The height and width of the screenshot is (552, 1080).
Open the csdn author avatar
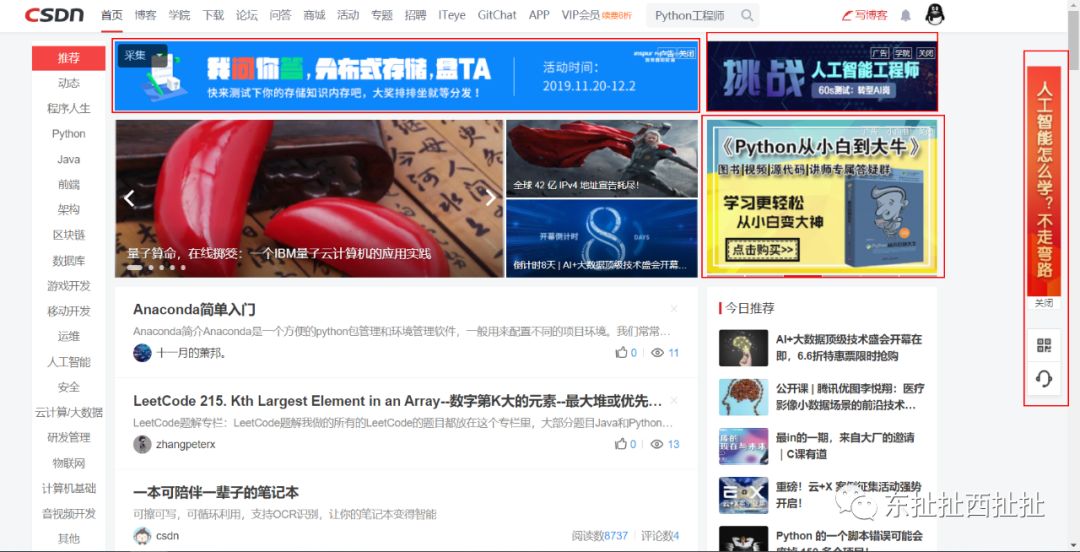pyautogui.click(x=142, y=535)
